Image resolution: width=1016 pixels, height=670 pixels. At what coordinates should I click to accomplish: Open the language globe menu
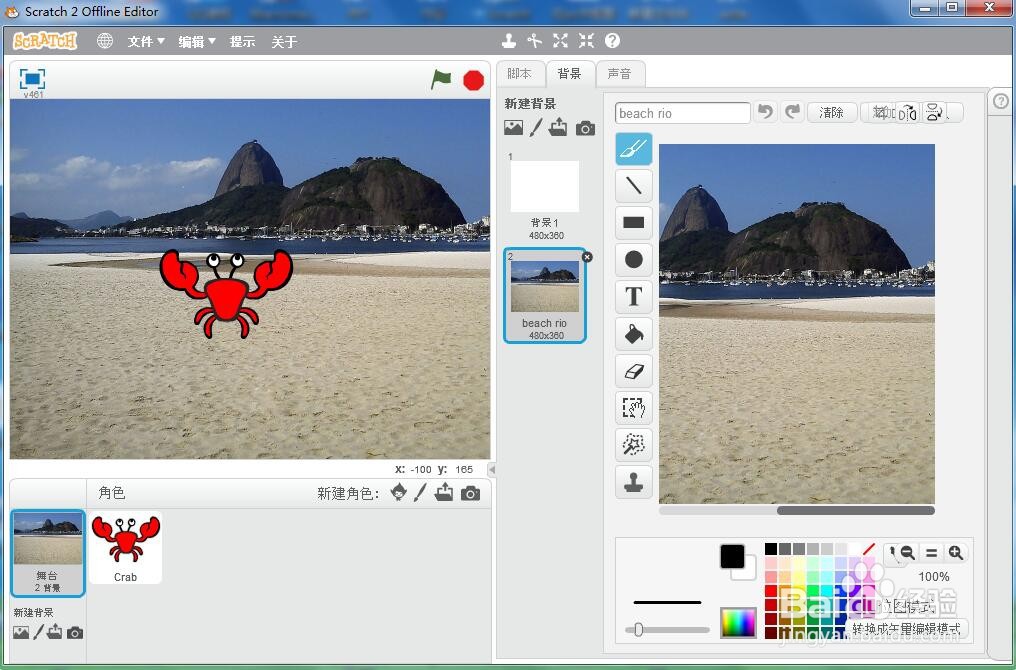[x=105, y=41]
